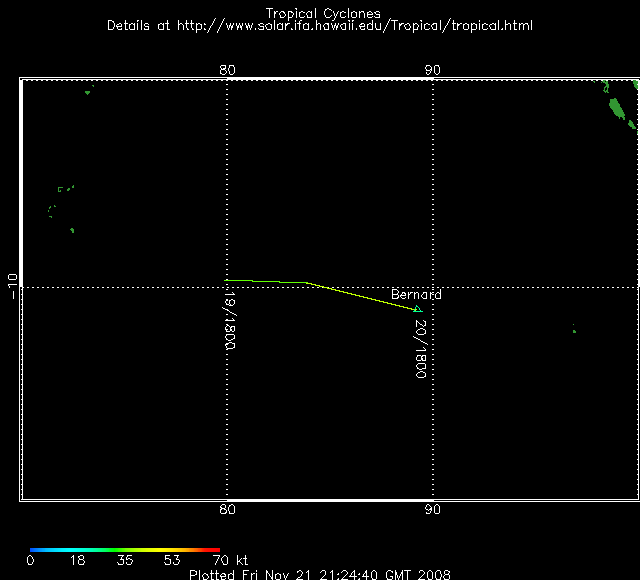Click the top 80 longitude label
This screenshot has width=640, height=580.
coord(227,70)
